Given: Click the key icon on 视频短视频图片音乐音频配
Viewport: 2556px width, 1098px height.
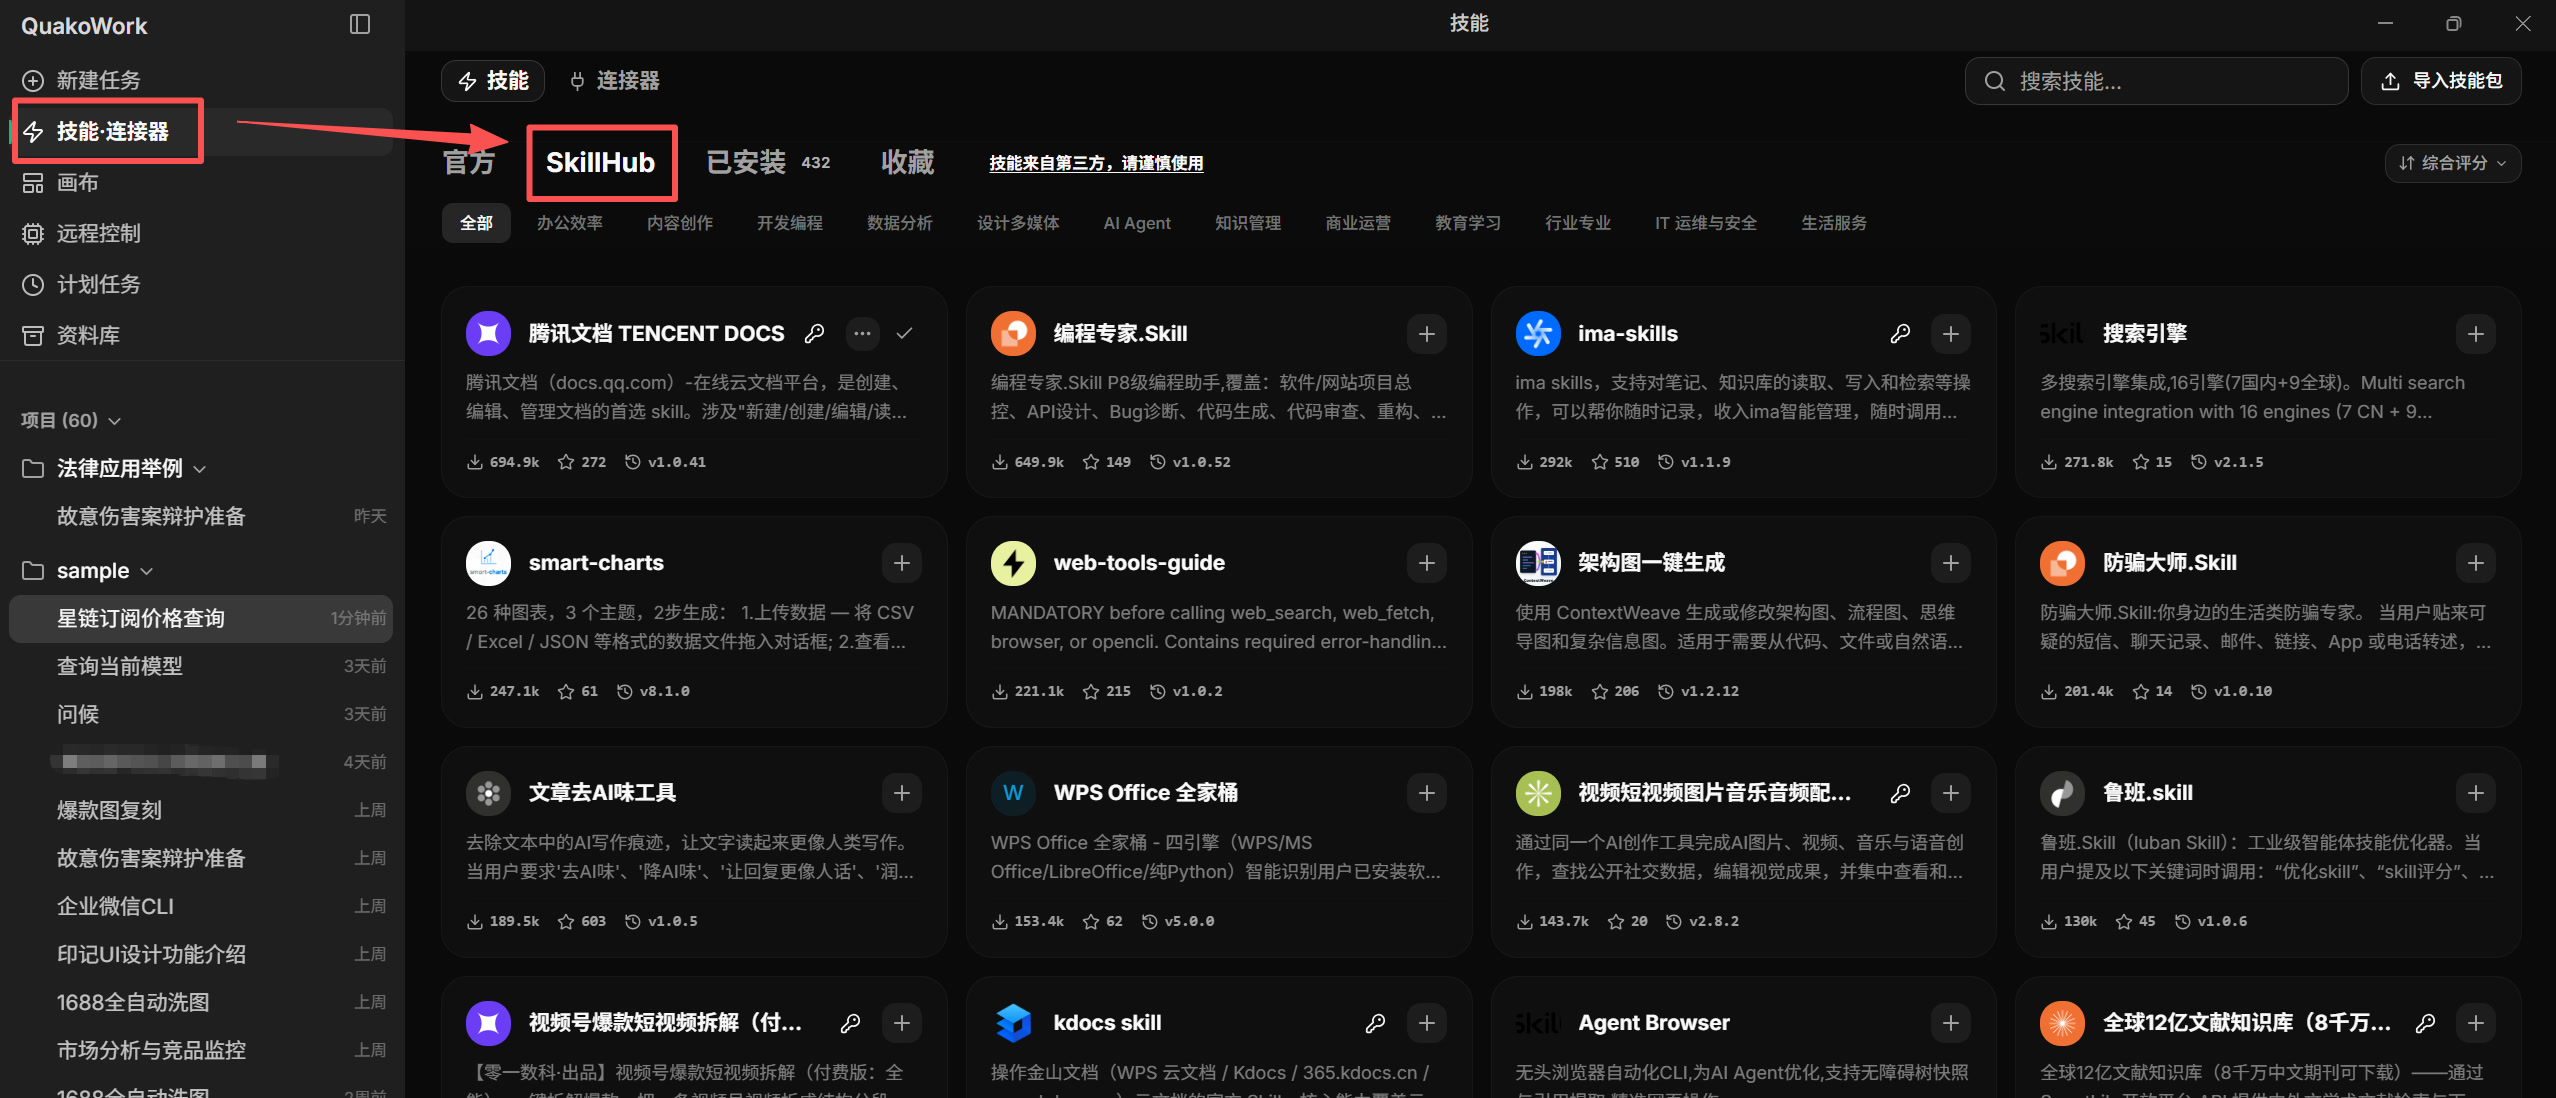Looking at the screenshot, I should [x=1901, y=794].
